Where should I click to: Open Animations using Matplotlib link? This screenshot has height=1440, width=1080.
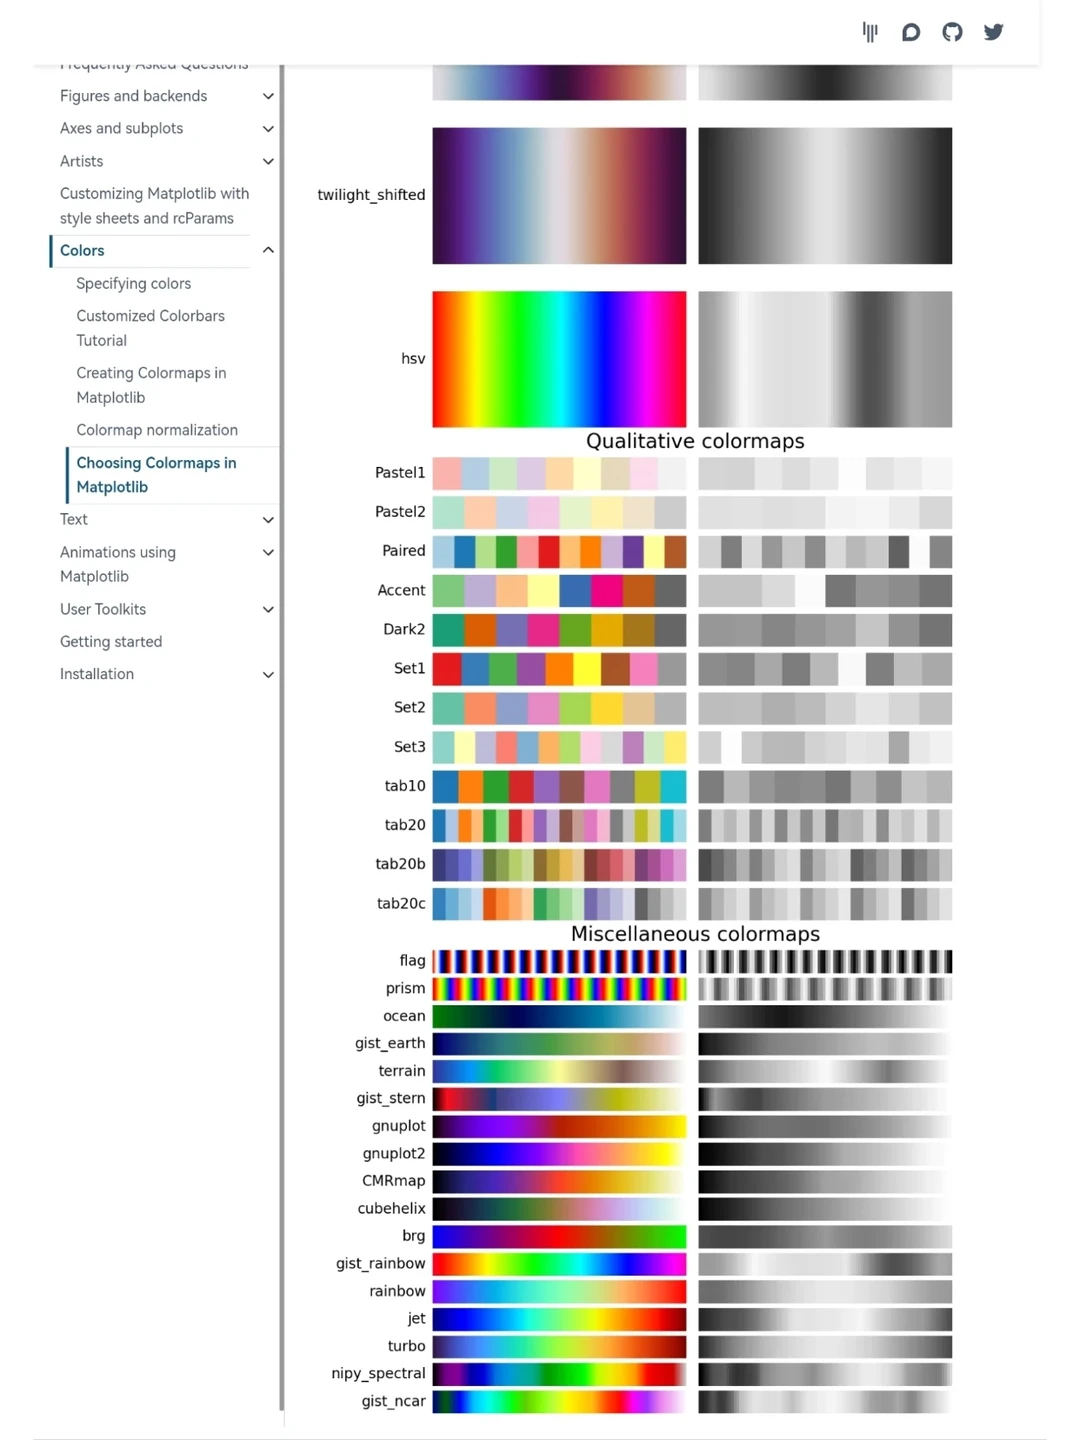pyautogui.click(x=118, y=564)
